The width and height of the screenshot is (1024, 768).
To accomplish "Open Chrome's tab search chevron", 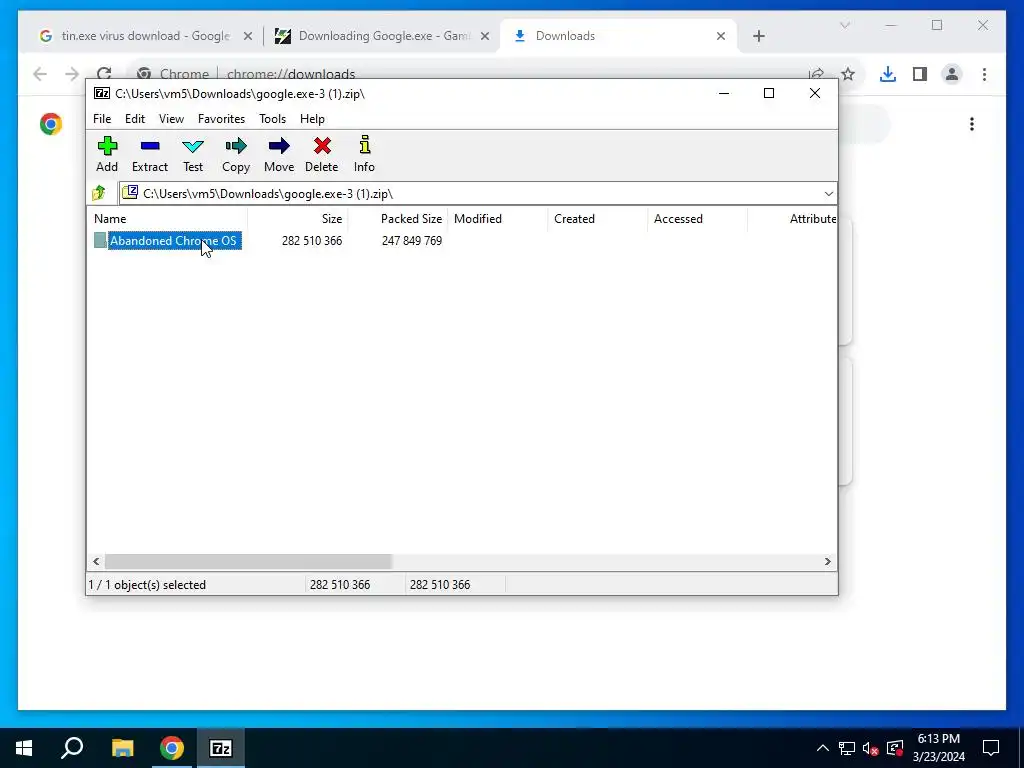I will tap(844, 25).
